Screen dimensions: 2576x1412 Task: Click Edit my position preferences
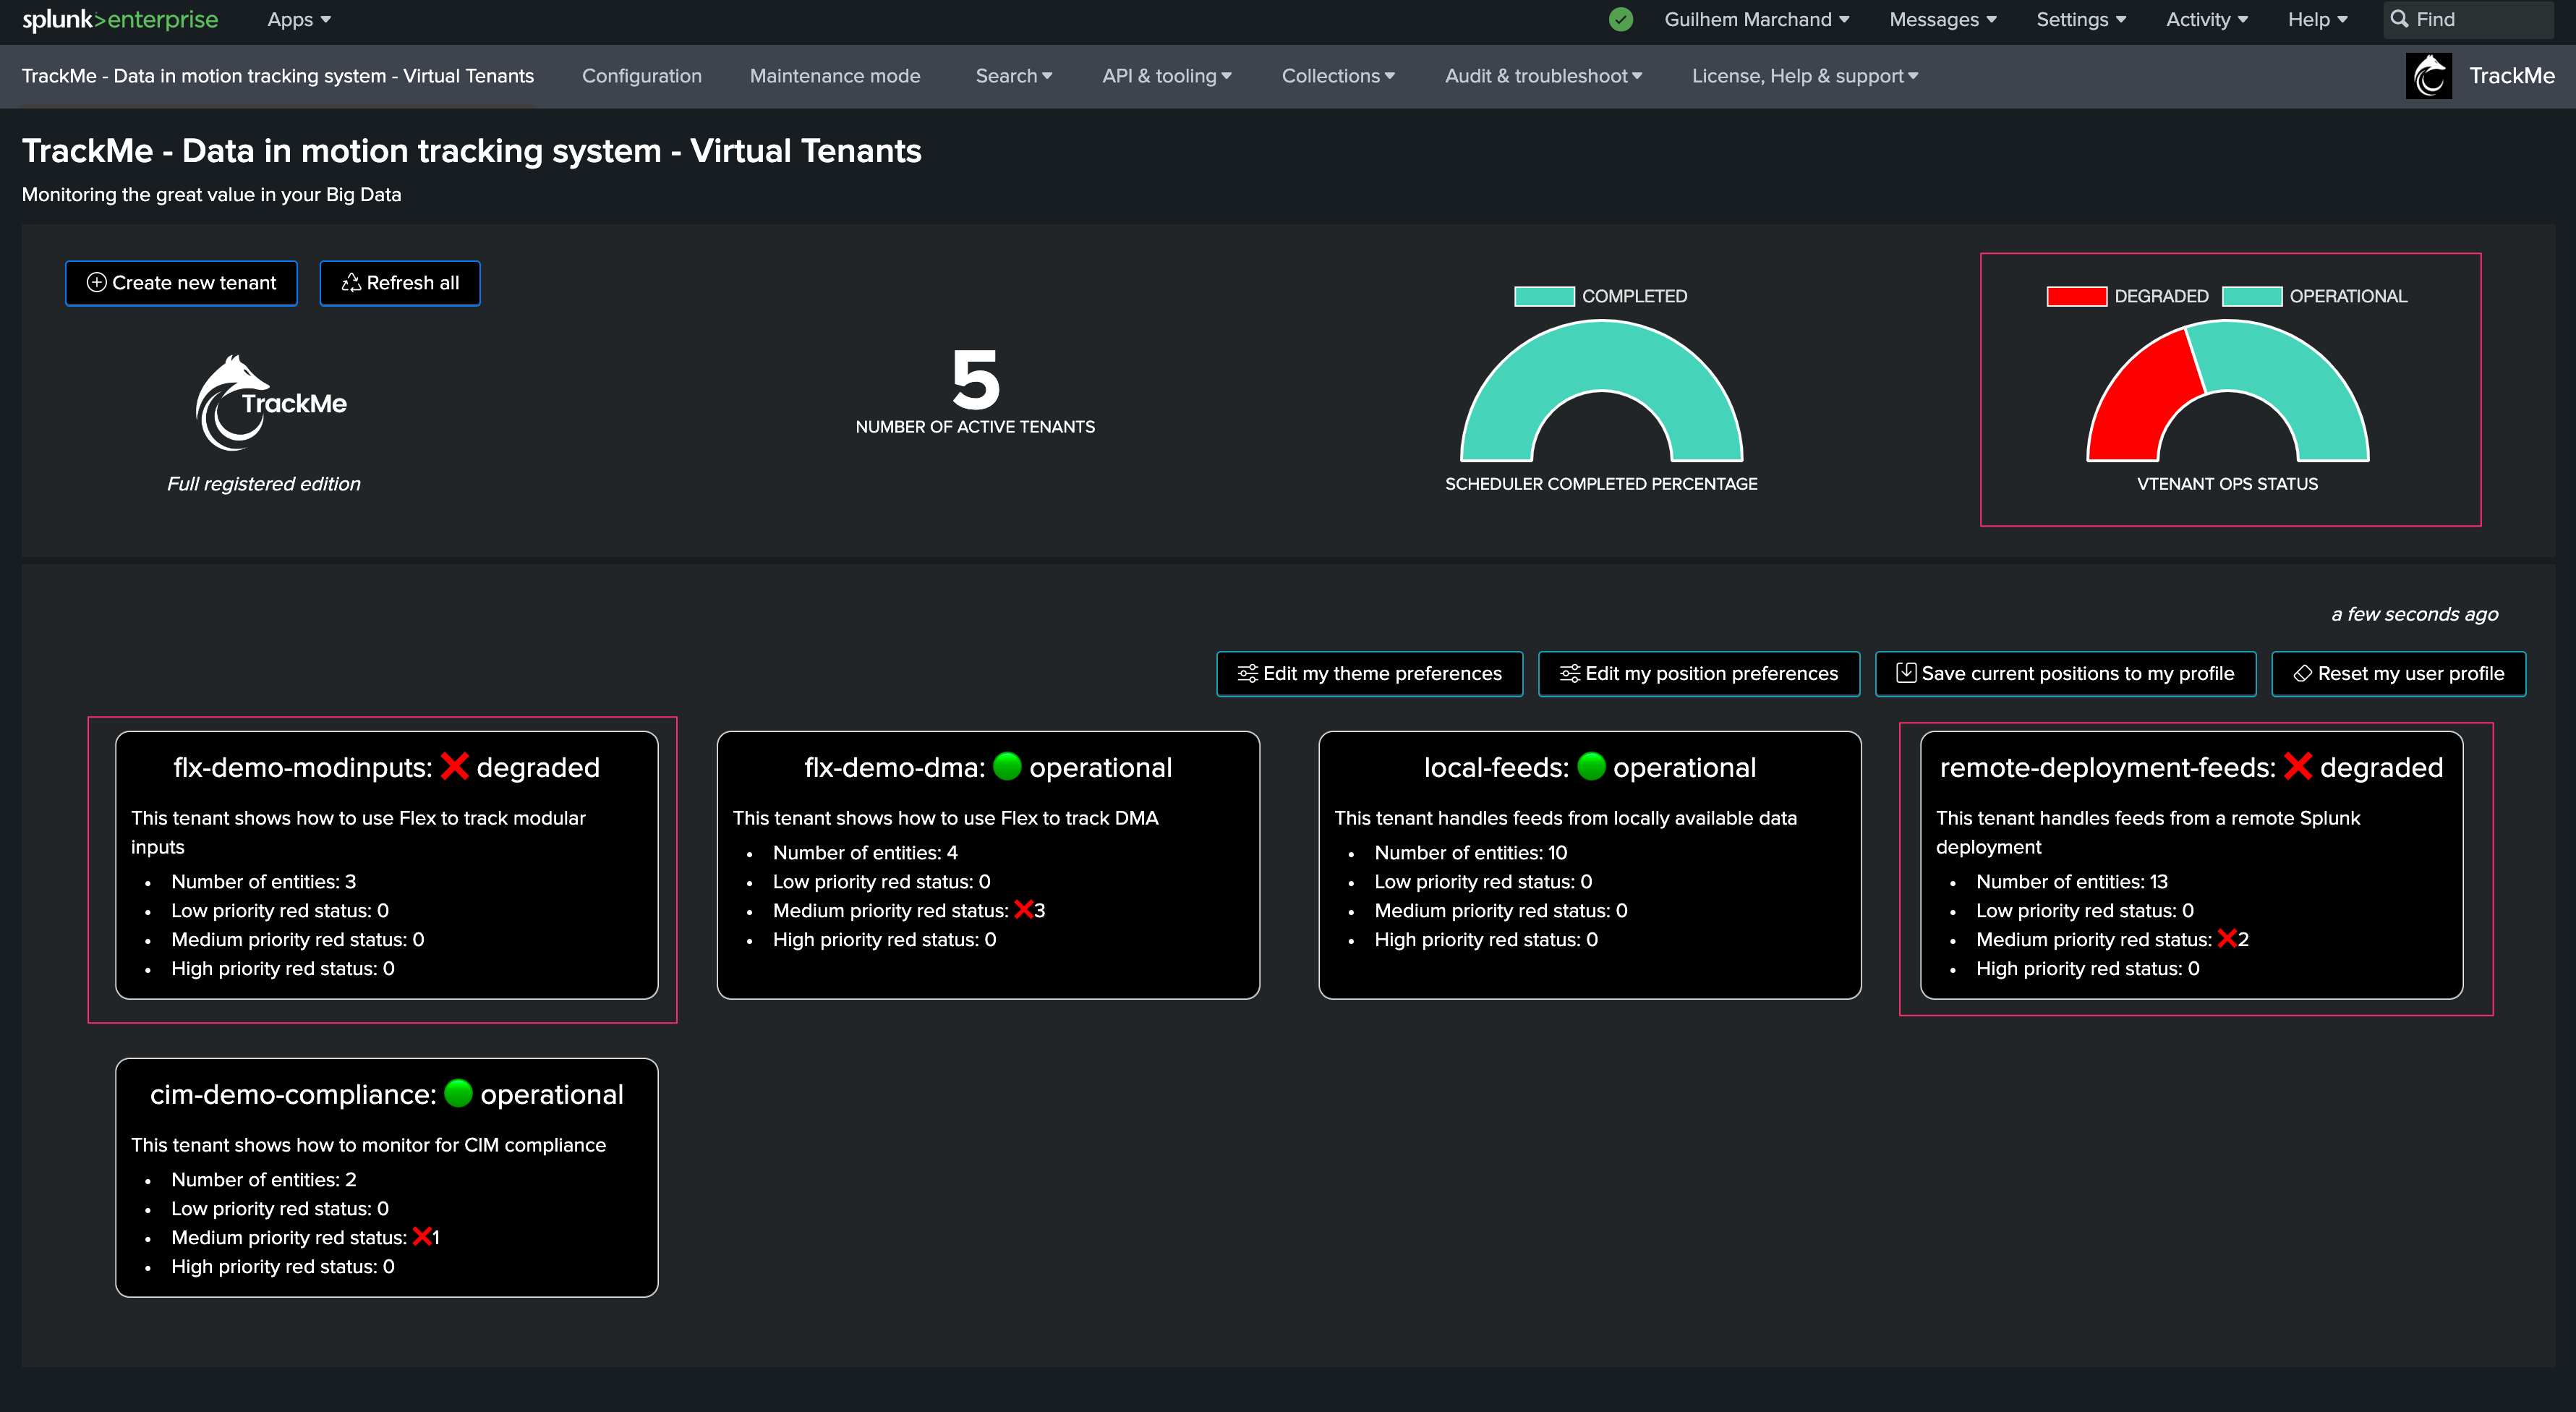1698,673
